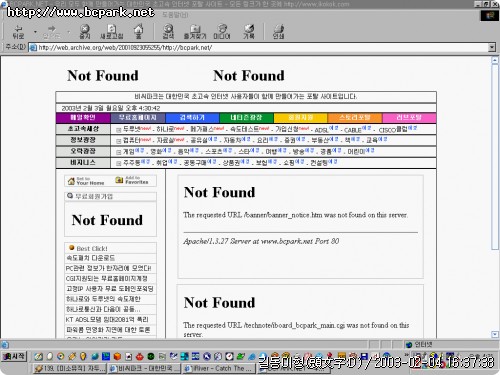This screenshot has width=500, height=375.
Task: Click the 앞으로 forward arrow button
Action: pos(51,32)
